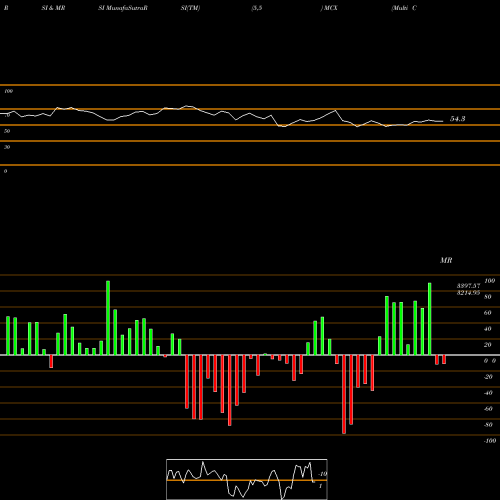500x500 pixels.
Task: Click the -60 label on MR axis
Action: click(488, 409)
